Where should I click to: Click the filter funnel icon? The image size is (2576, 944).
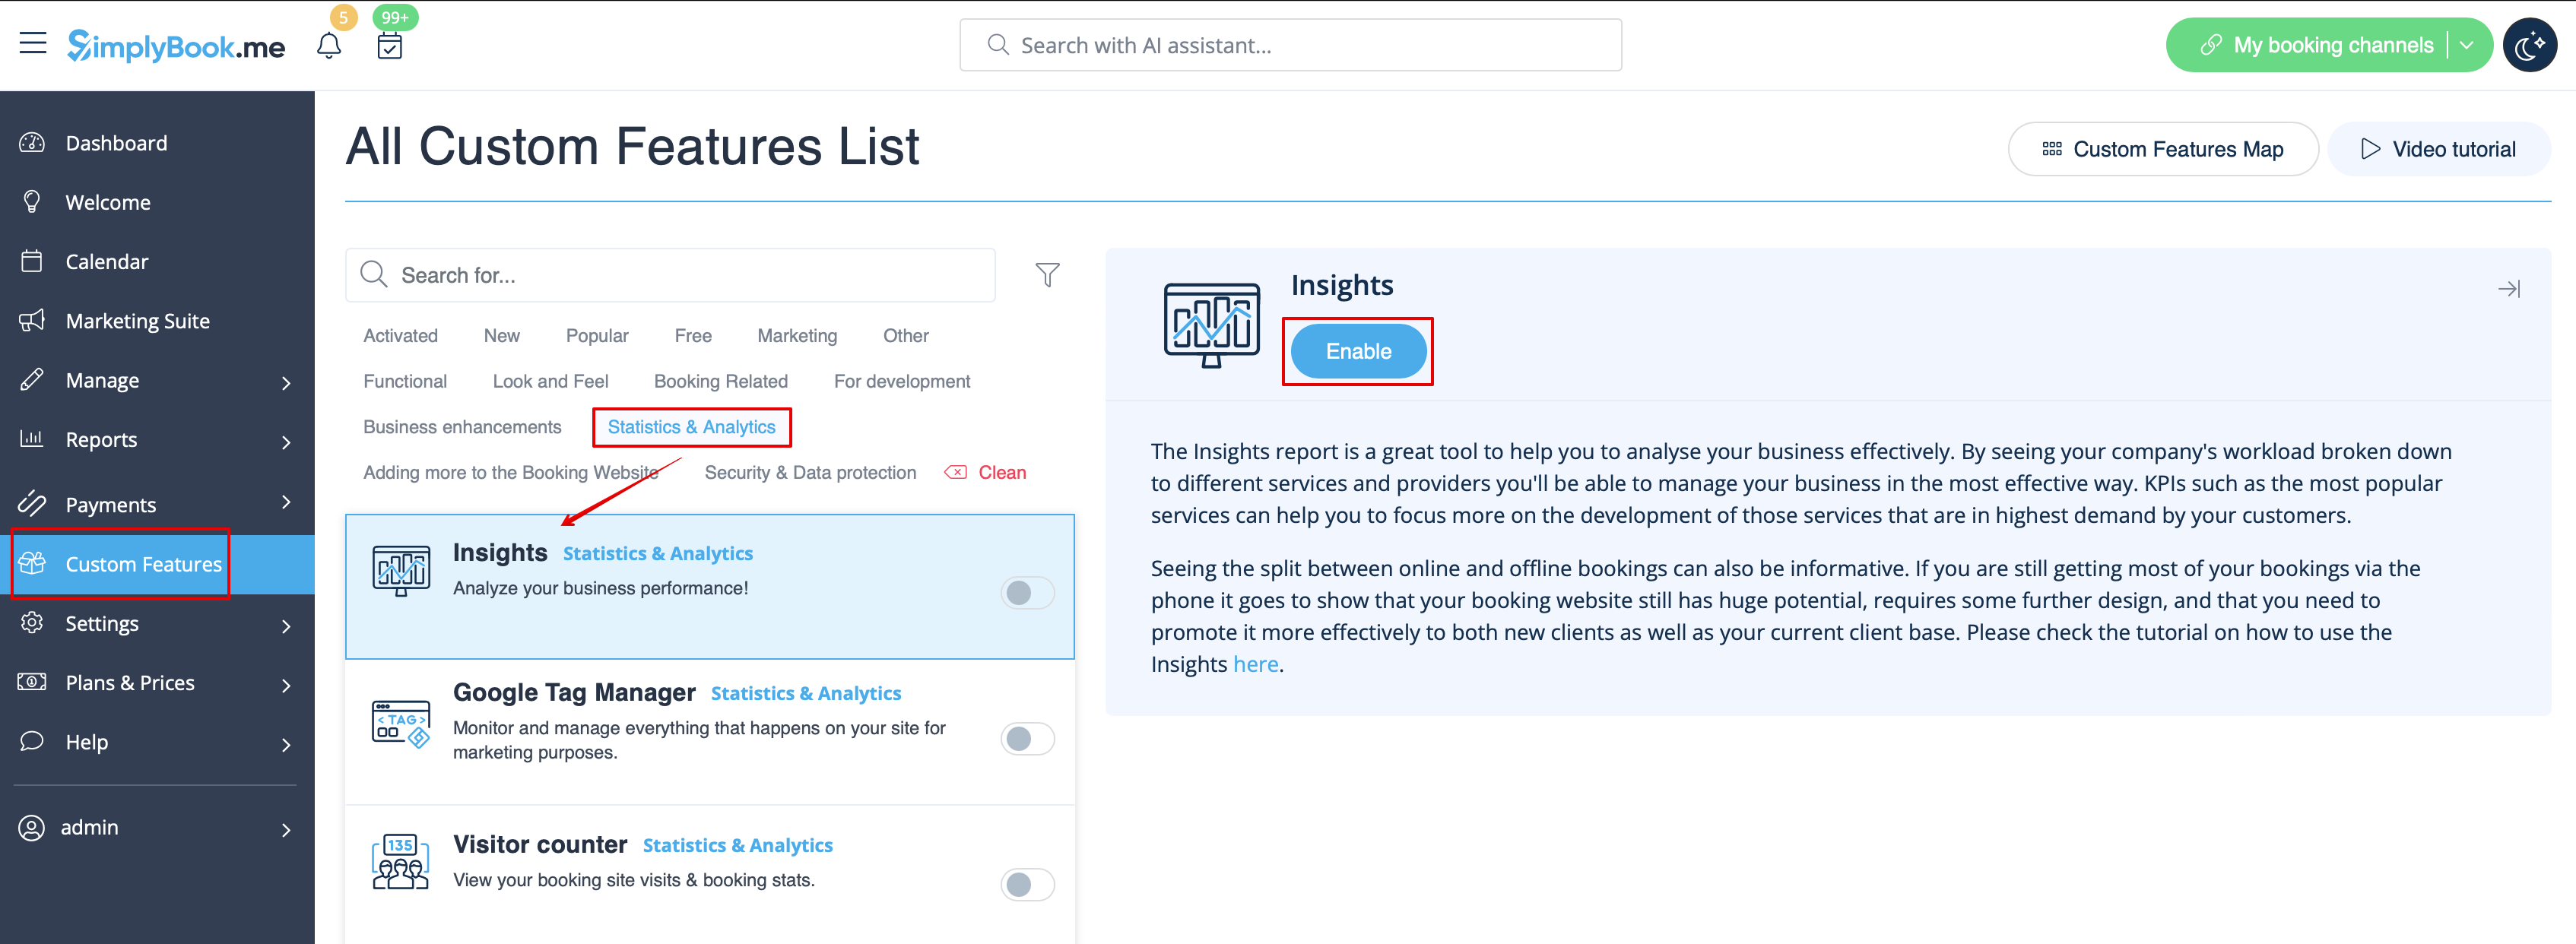[1047, 275]
